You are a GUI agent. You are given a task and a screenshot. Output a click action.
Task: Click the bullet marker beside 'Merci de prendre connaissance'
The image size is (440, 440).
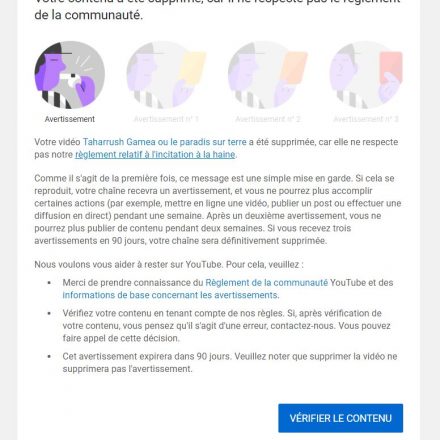coord(49,283)
